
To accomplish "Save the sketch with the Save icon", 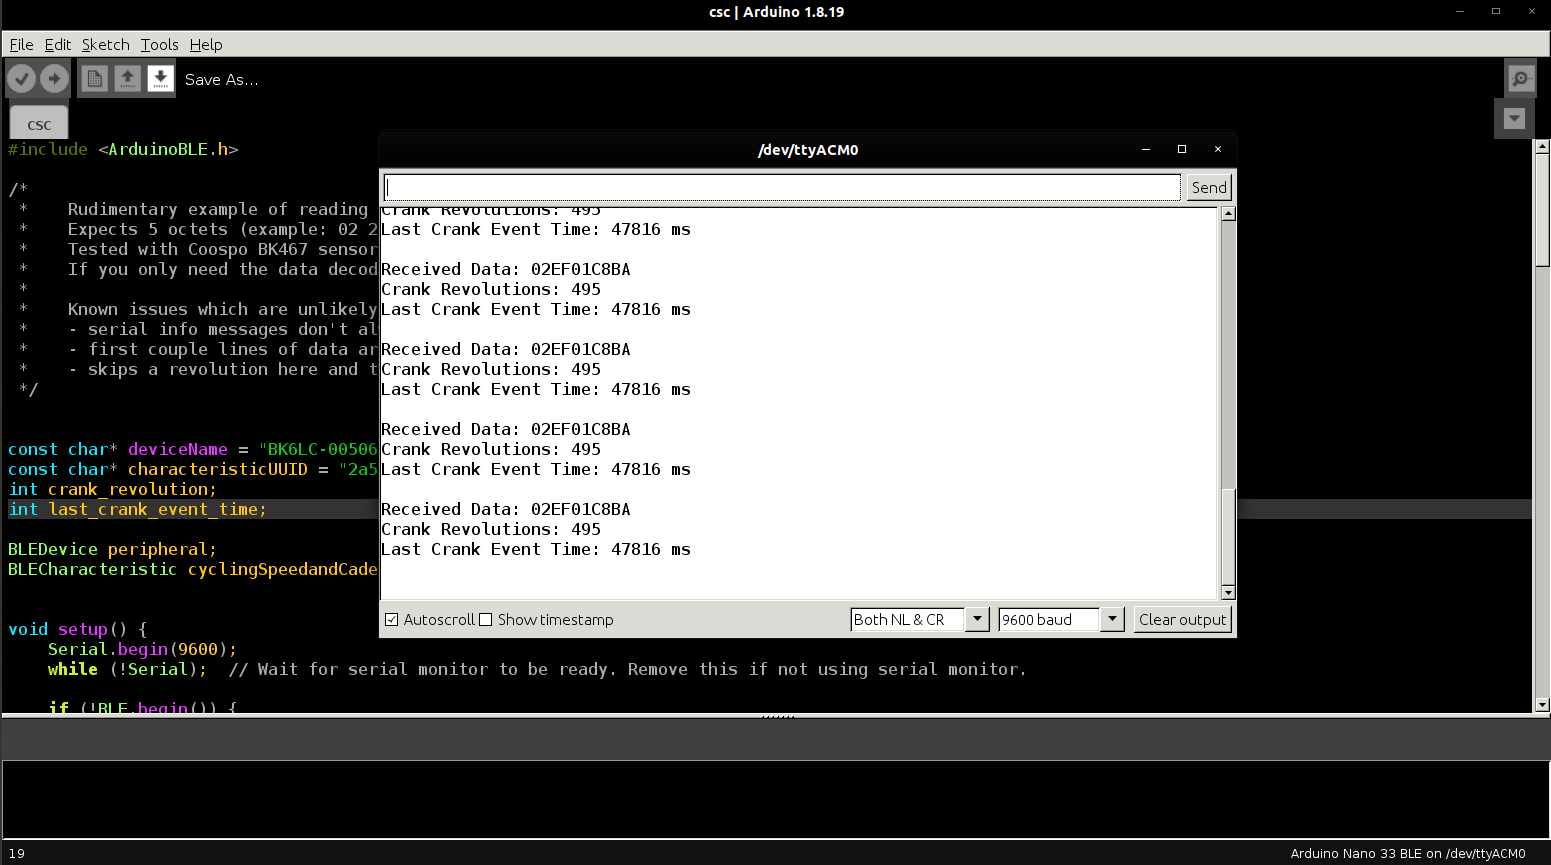I will 160,78.
